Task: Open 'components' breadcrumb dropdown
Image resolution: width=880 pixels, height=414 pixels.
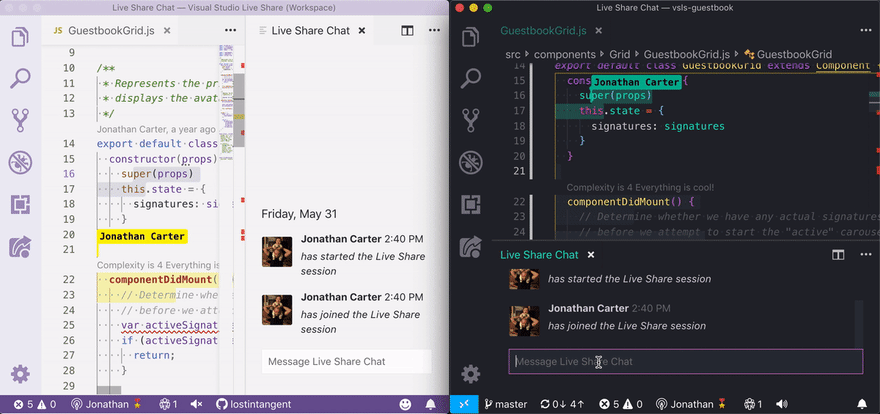Action: (x=565, y=54)
